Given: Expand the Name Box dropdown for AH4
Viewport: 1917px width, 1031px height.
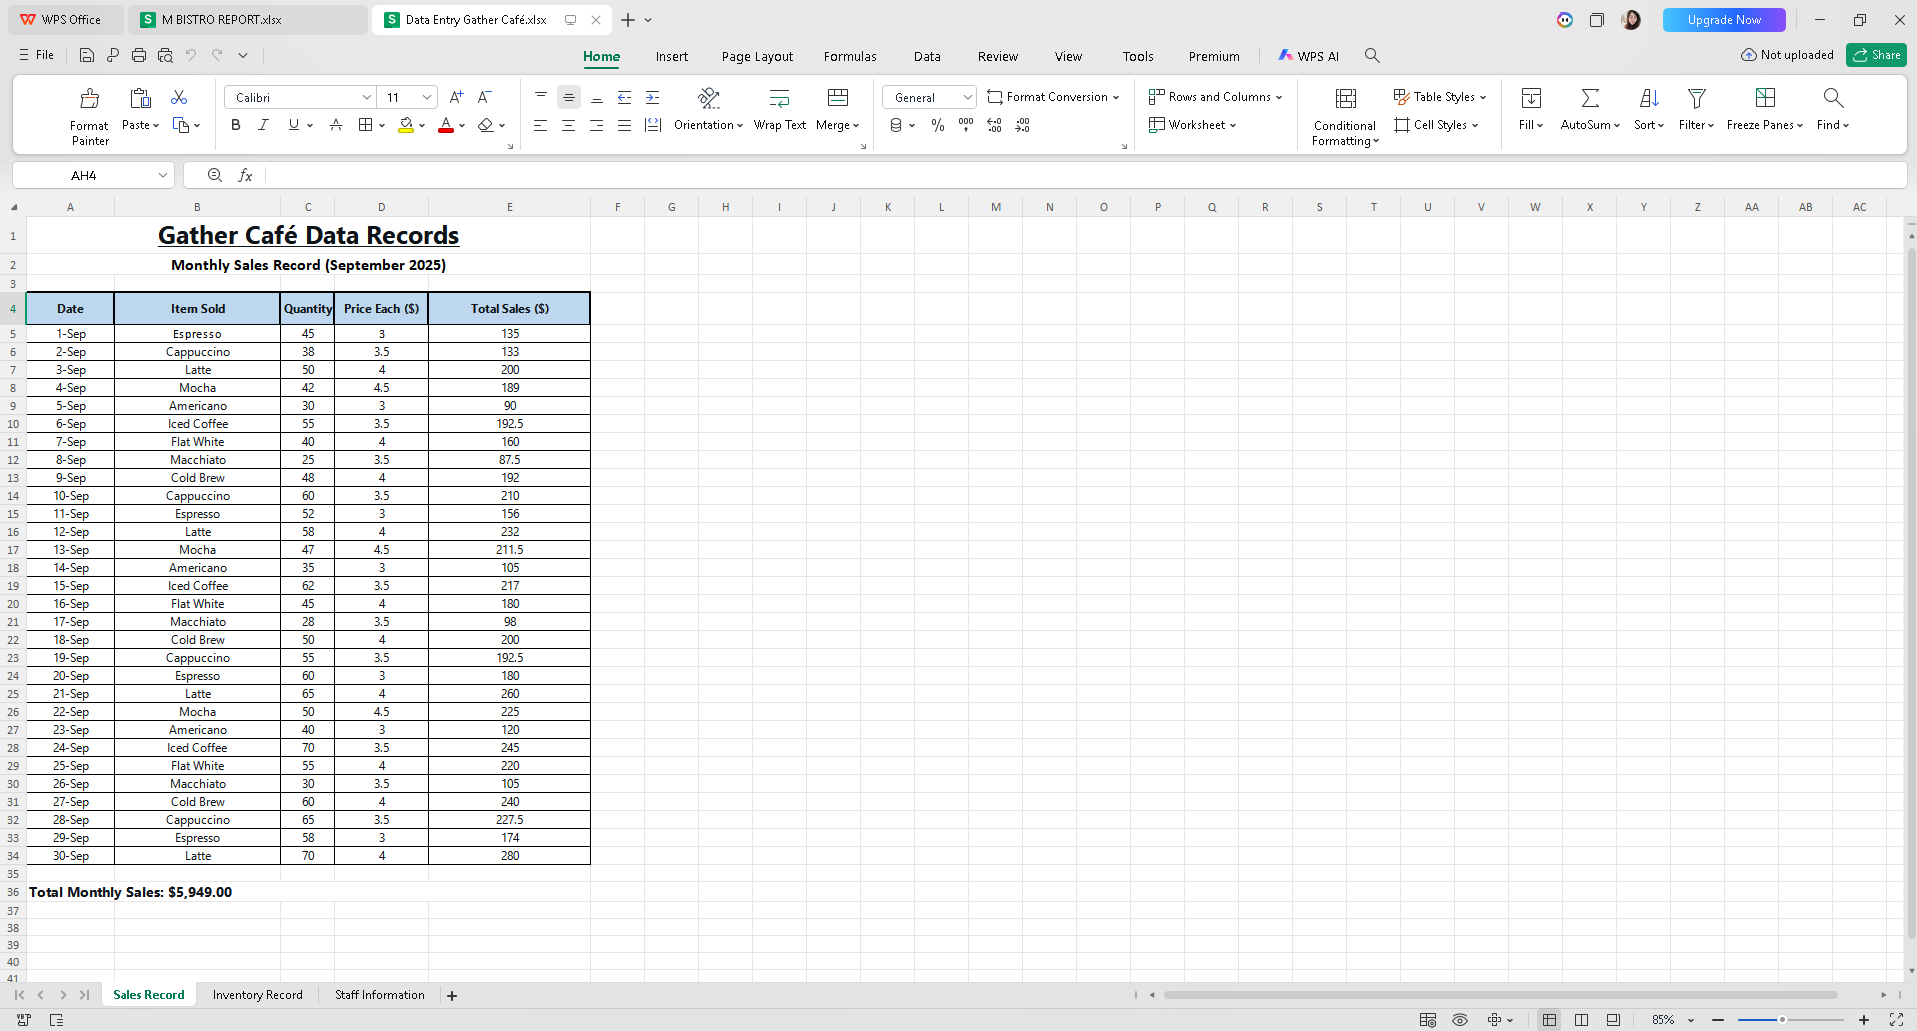Looking at the screenshot, I should pyautogui.click(x=162, y=175).
